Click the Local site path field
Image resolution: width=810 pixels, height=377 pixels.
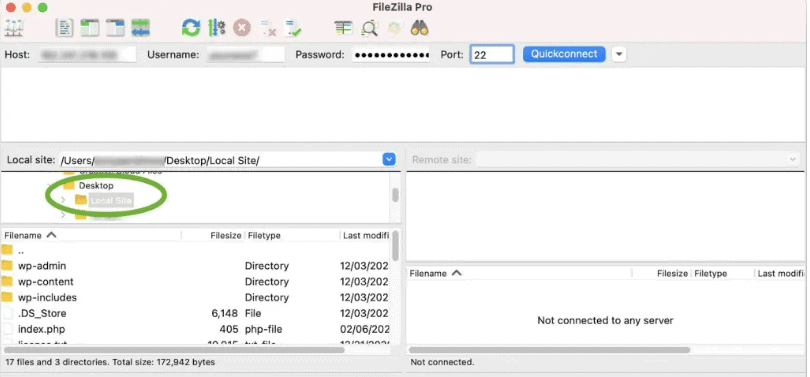click(221, 160)
